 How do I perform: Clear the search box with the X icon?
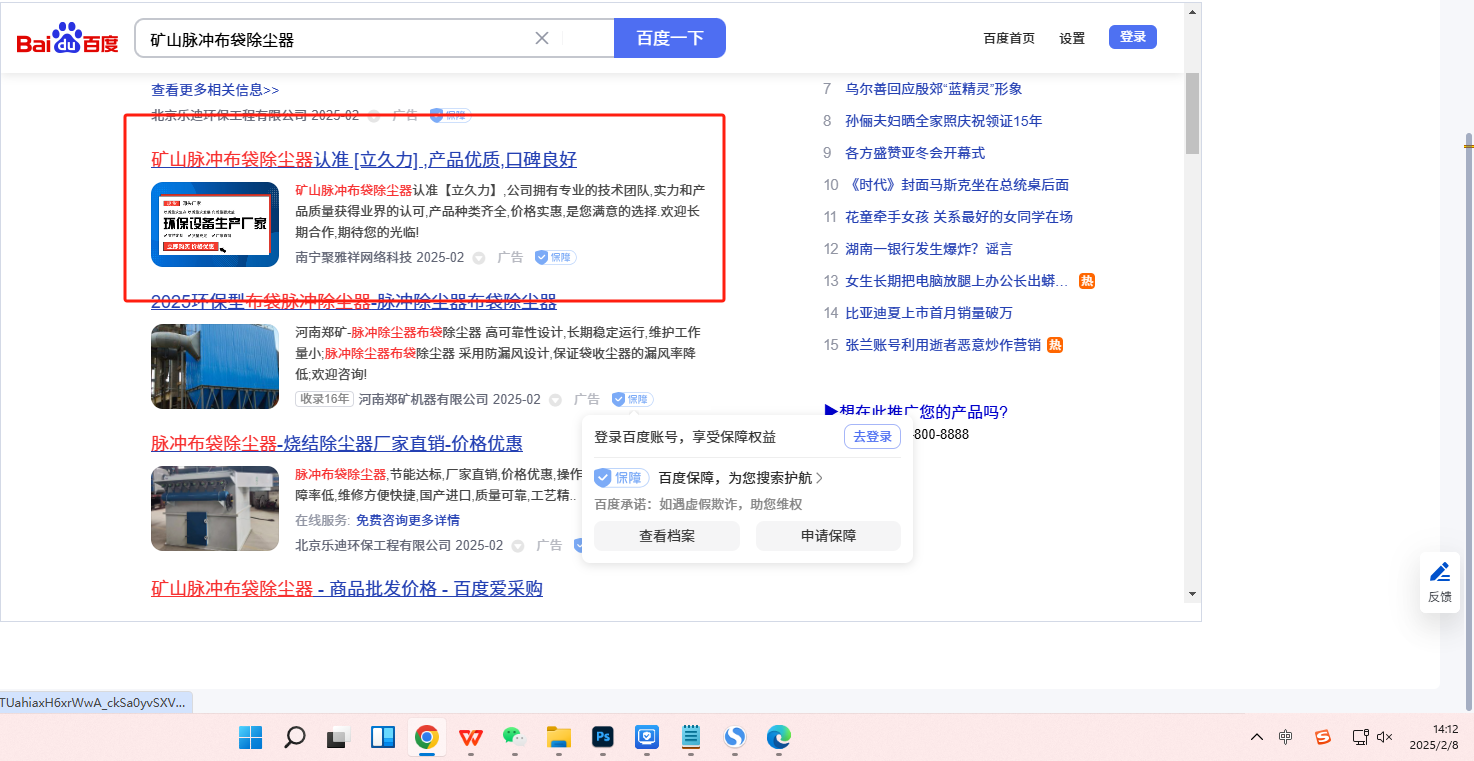[542, 38]
